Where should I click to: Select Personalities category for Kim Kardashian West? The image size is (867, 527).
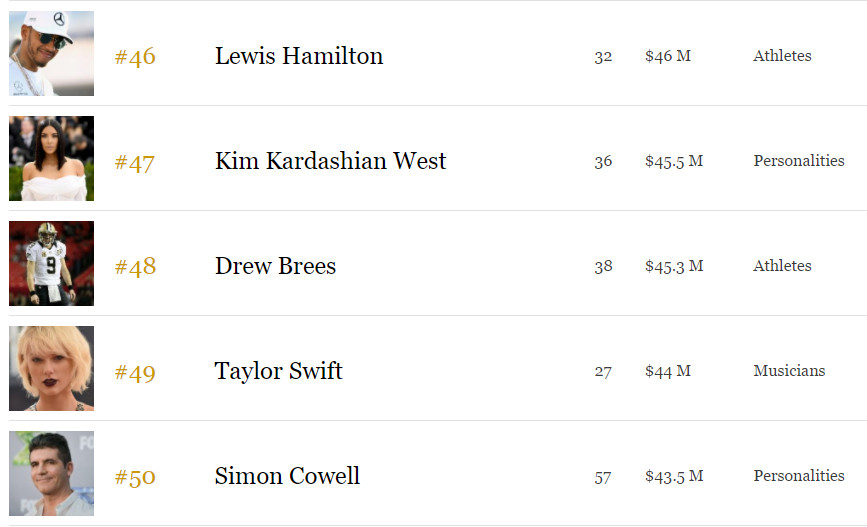tap(798, 161)
